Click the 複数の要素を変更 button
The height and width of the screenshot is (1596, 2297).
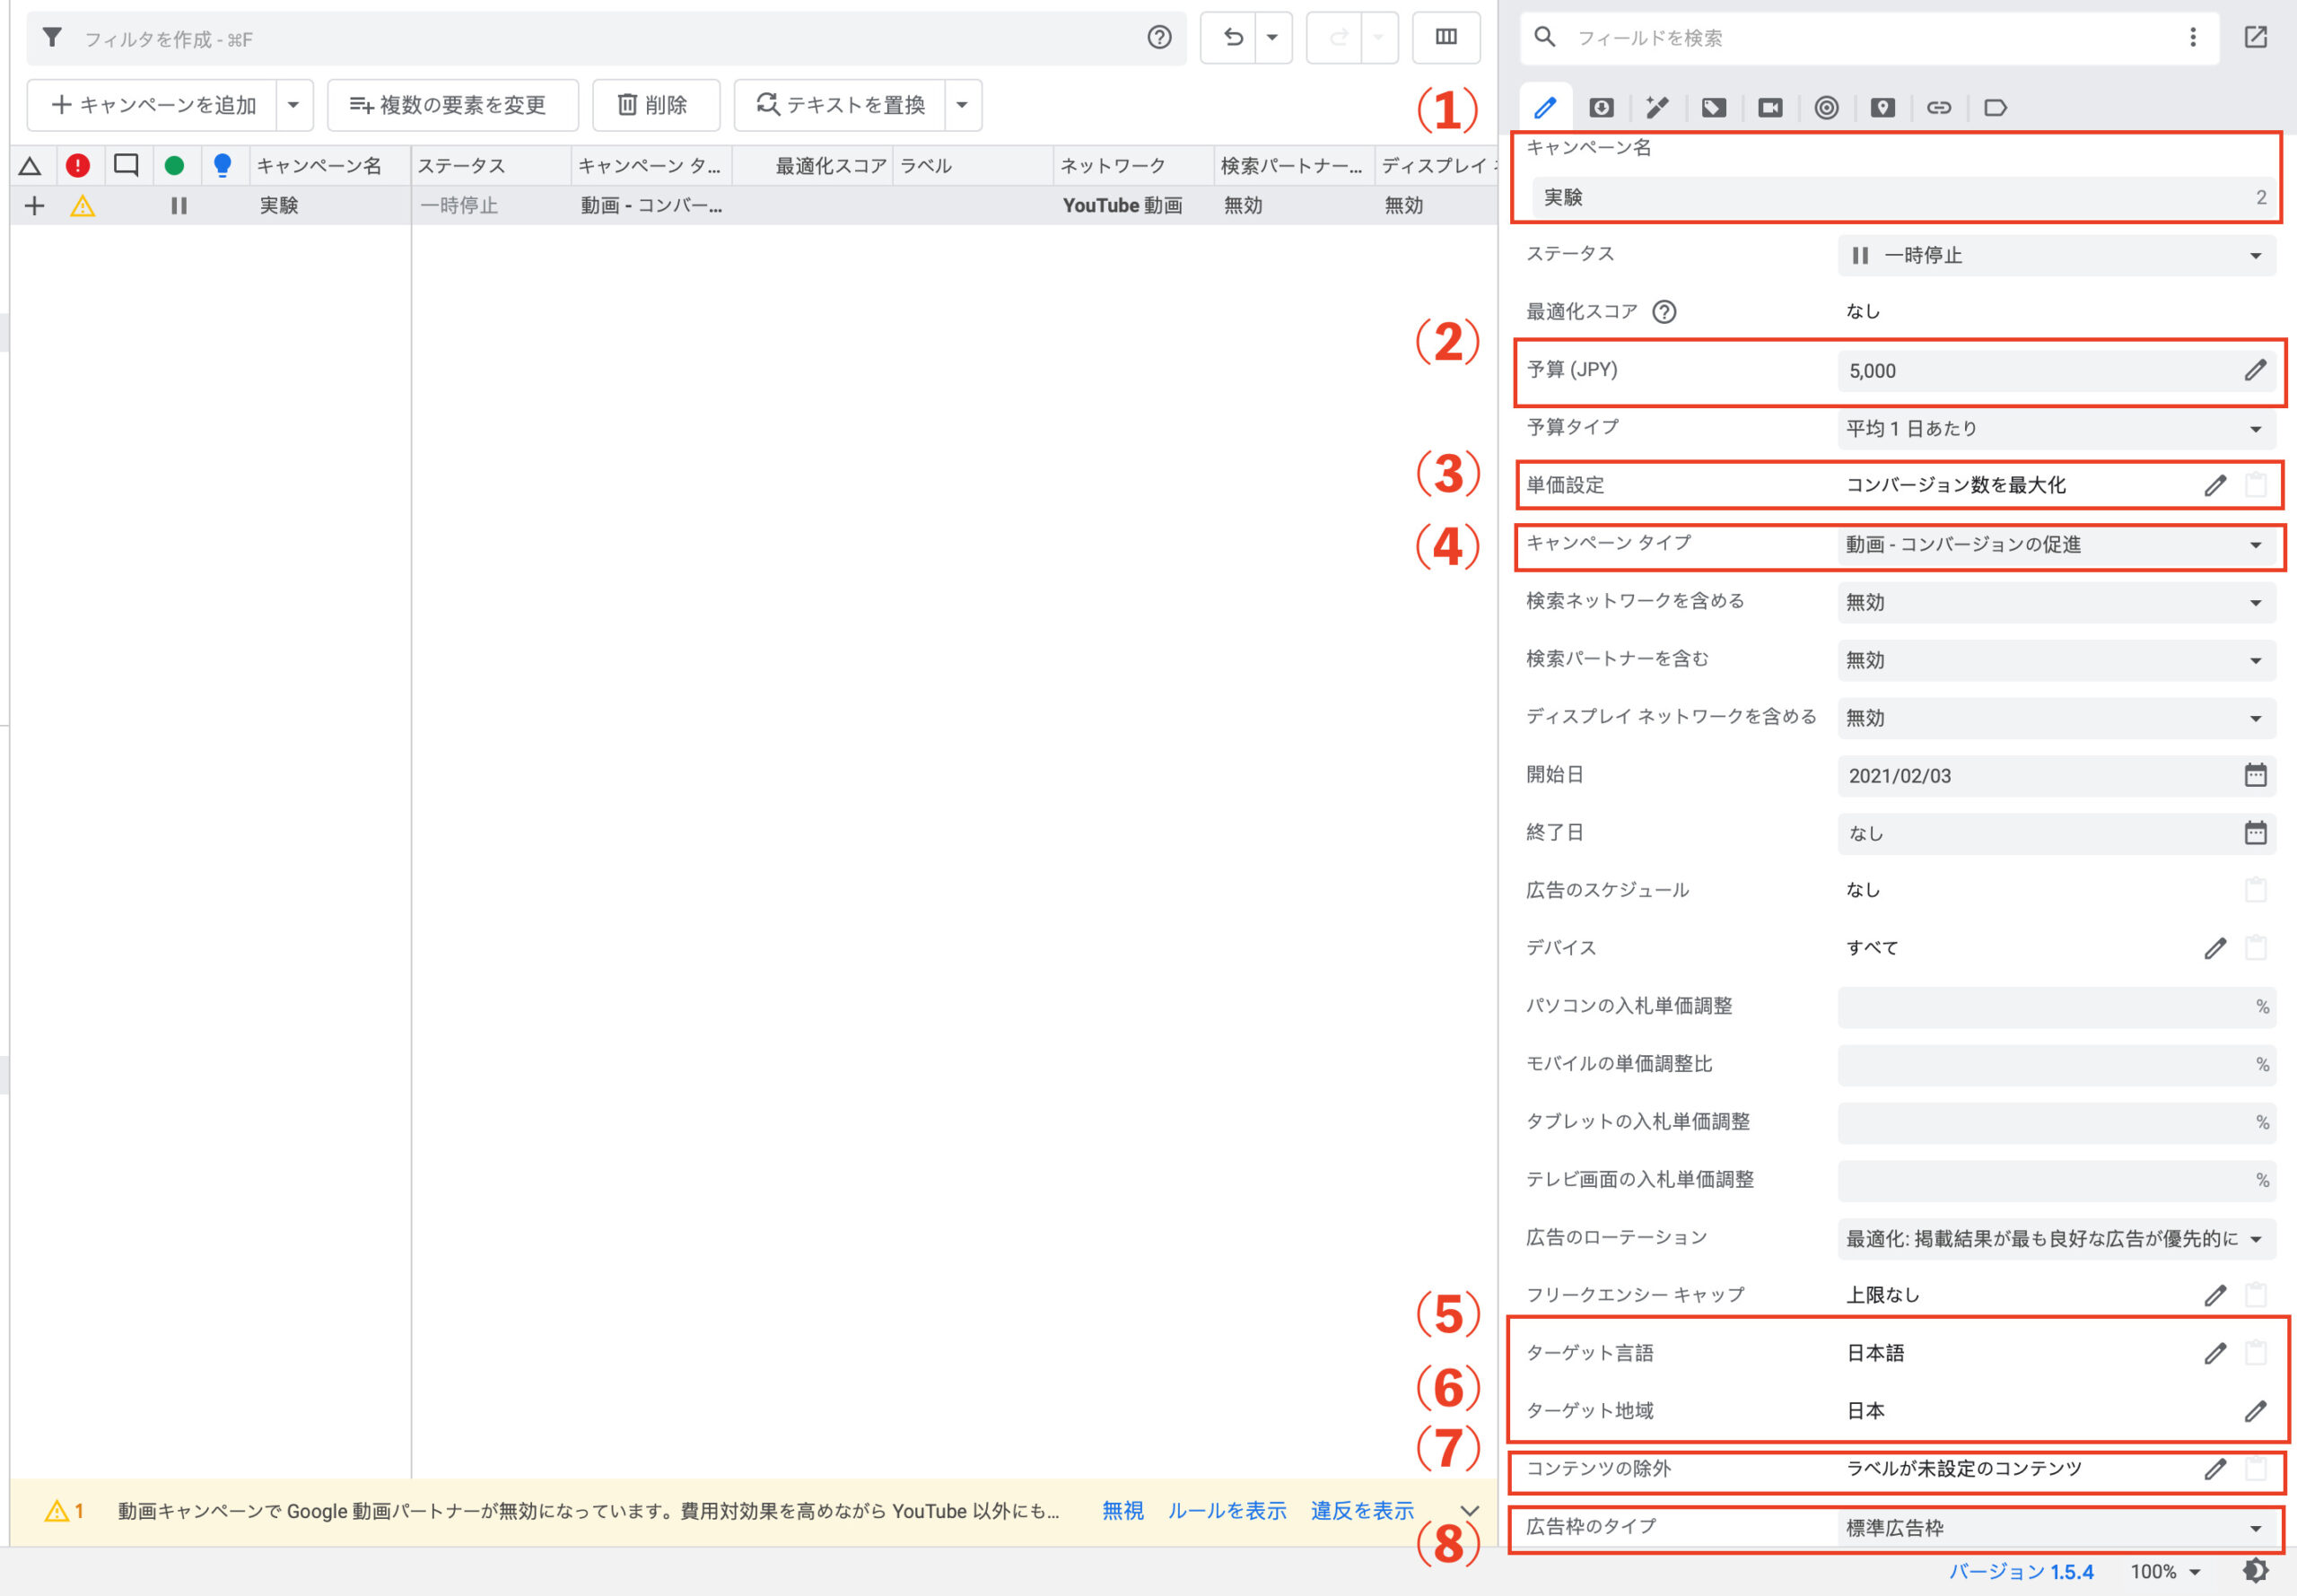452,105
